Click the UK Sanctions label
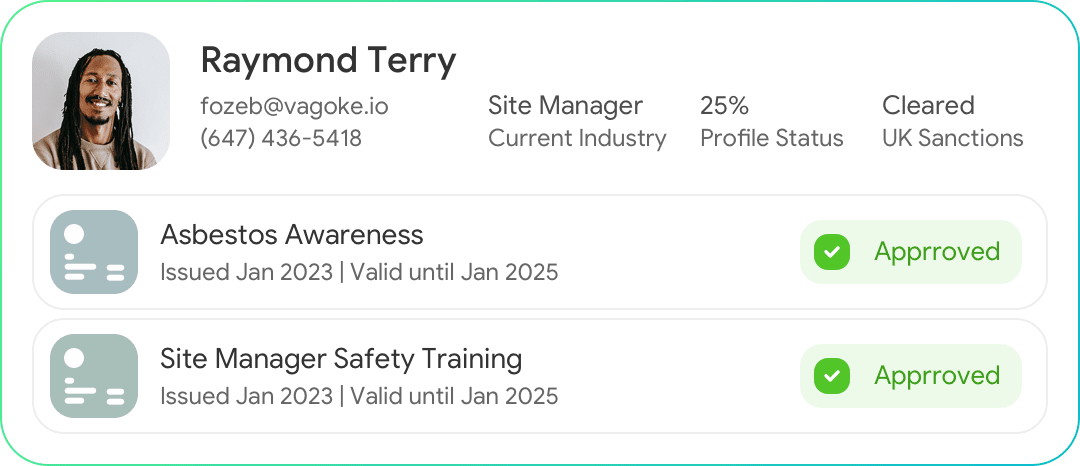This screenshot has height=466, width=1080. (x=952, y=138)
